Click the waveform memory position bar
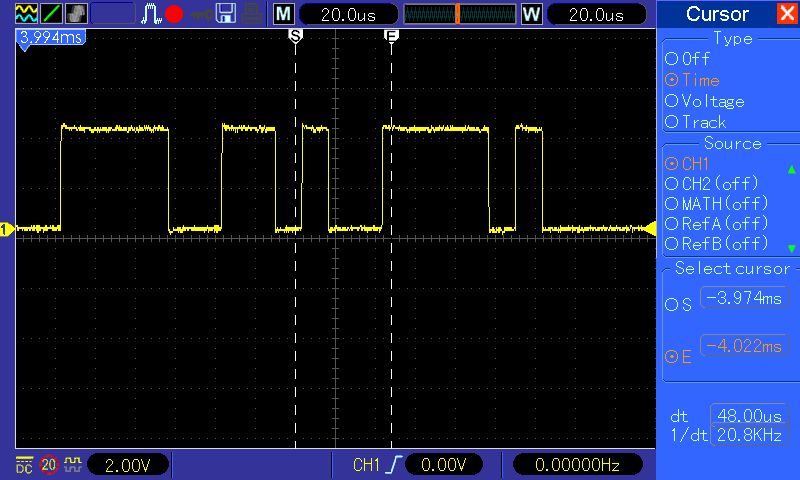 click(460, 14)
